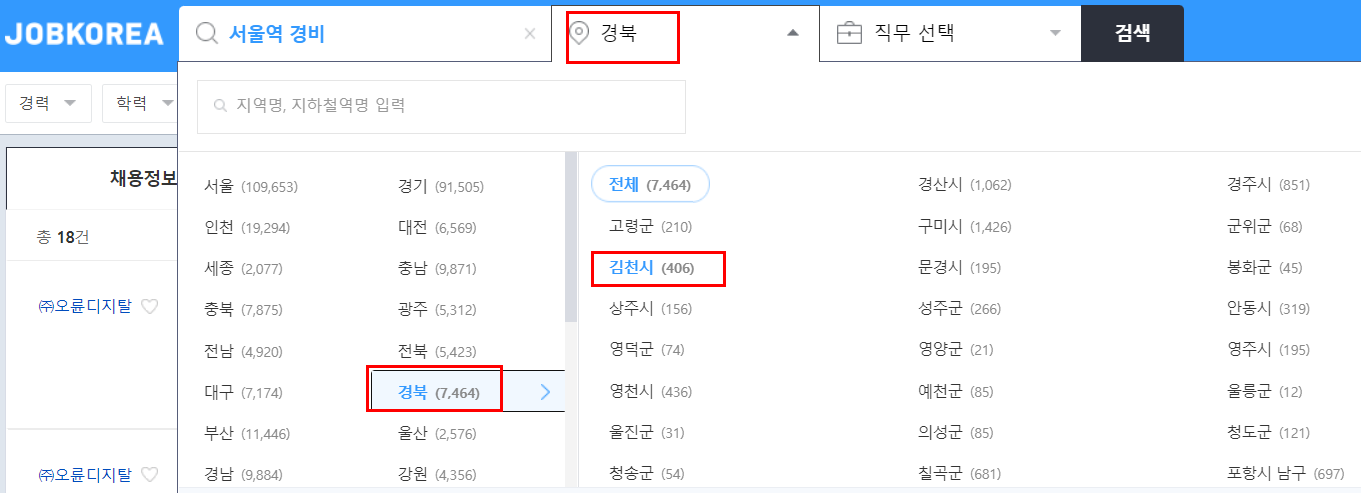Clear the keyword with the X icon
The width and height of the screenshot is (1361, 493).
530,33
